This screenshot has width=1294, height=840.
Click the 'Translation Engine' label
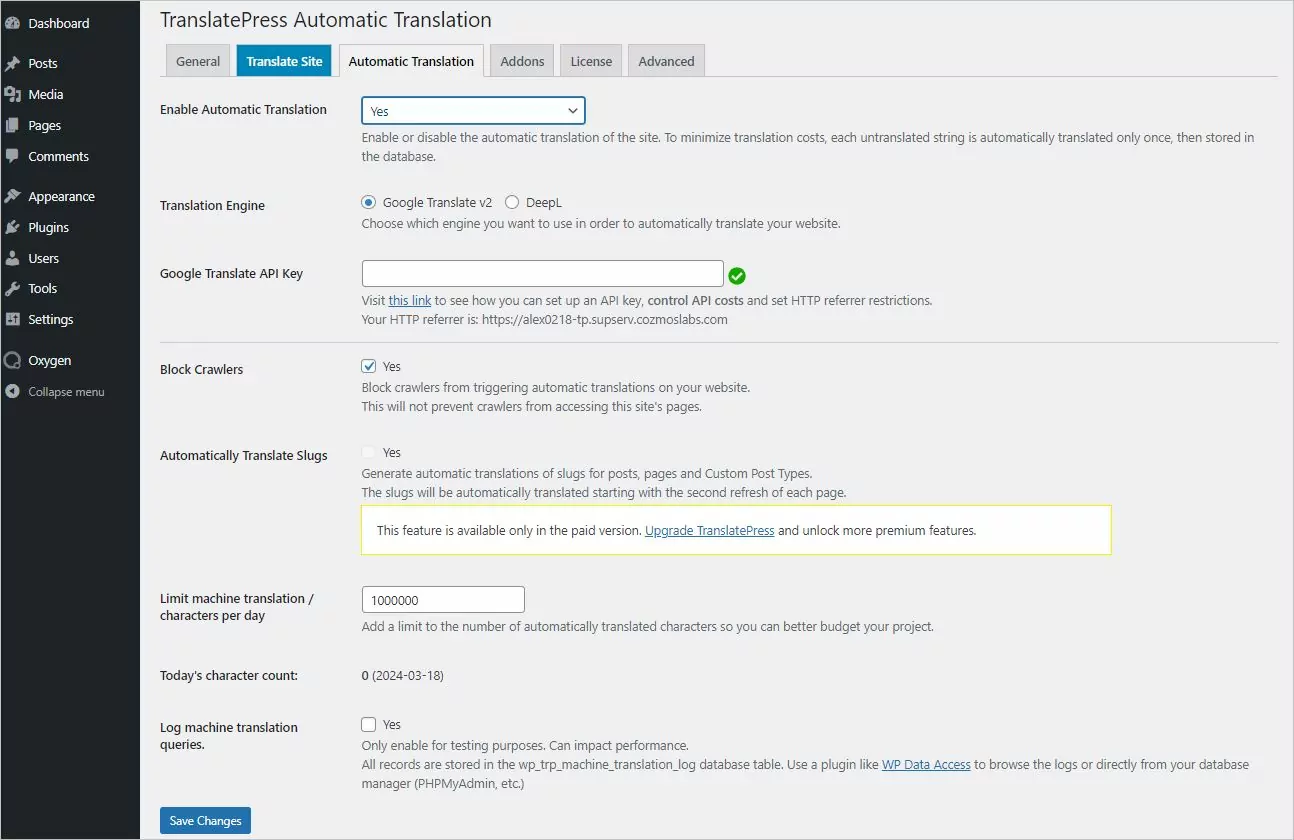coord(213,205)
